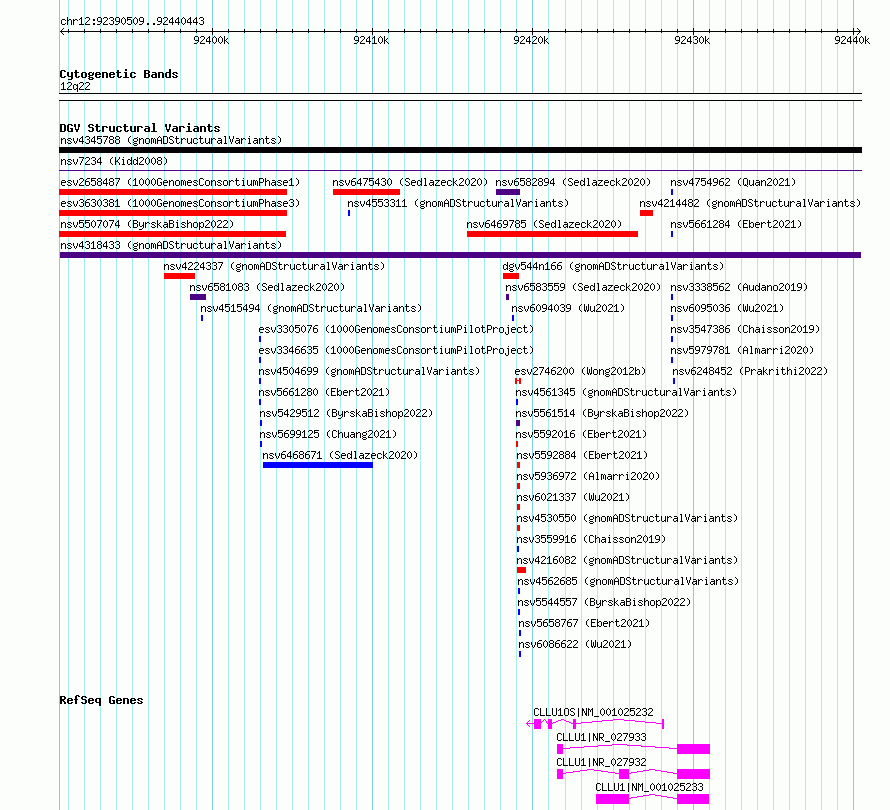The image size is (890, 810).
Task: Open the CLLU1OS|NM_001025232 gene label
Action: pyautogui.click(x=593, y=712)
